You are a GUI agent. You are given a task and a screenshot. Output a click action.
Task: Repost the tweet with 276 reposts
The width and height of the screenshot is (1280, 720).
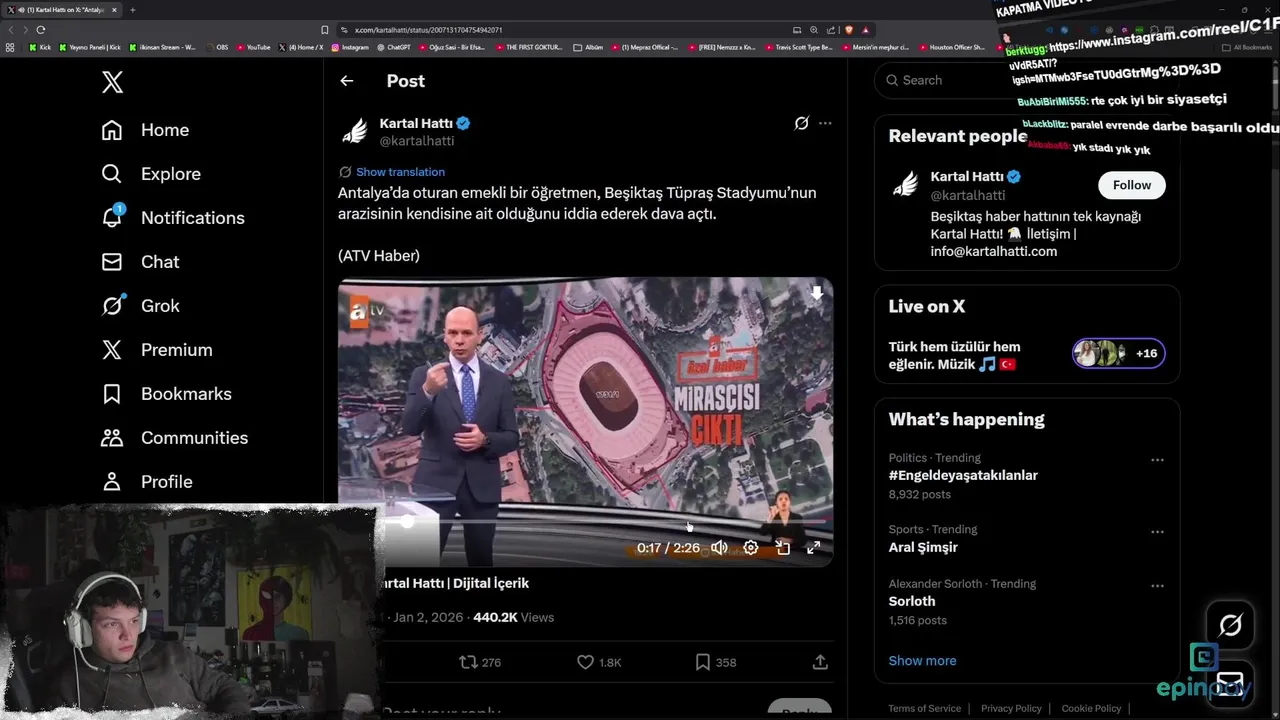coord(480,662)
